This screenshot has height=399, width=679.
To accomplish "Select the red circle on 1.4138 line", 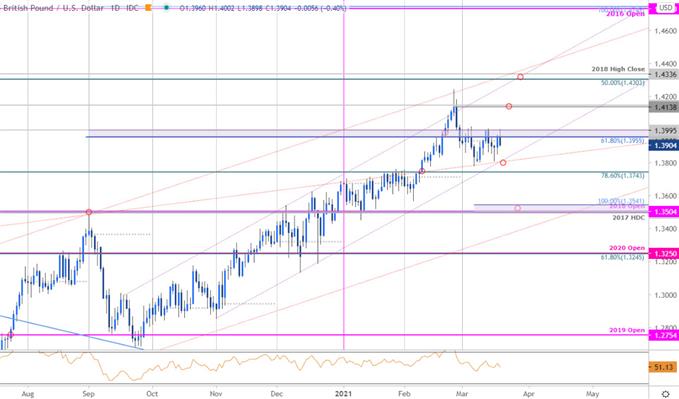I will point(509,106).
